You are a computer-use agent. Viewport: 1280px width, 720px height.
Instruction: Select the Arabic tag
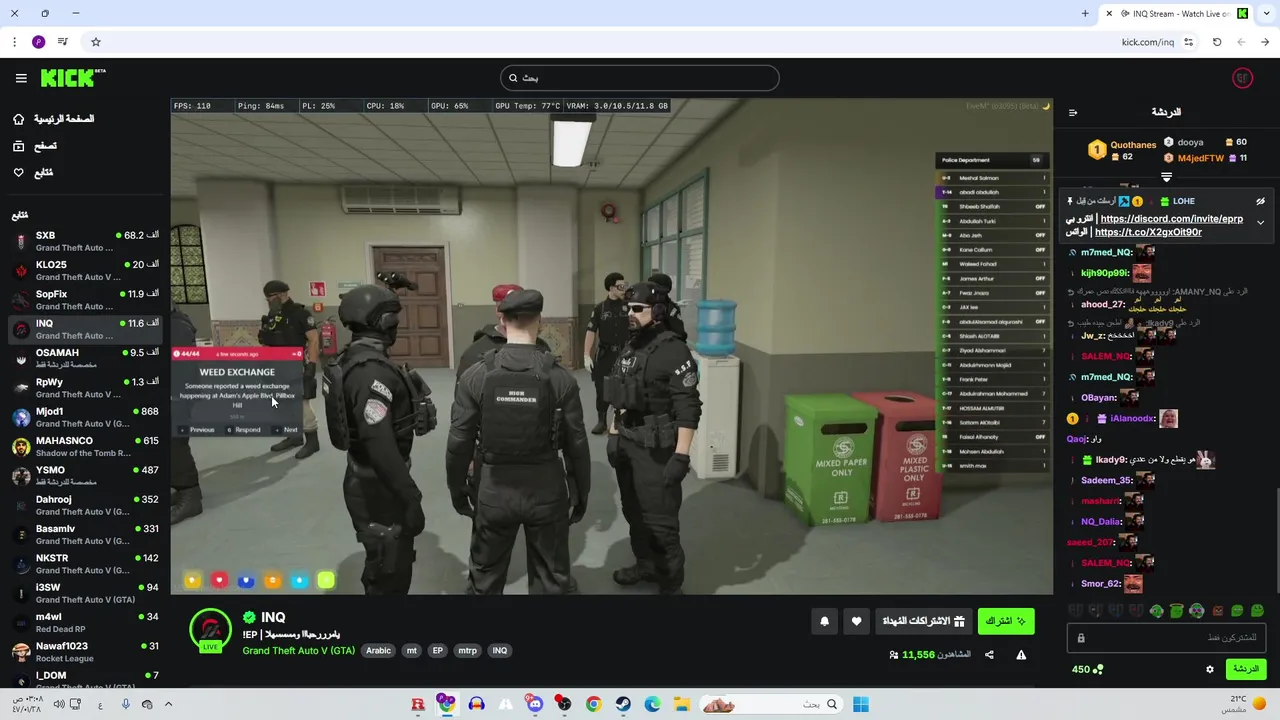pos(378,650)
